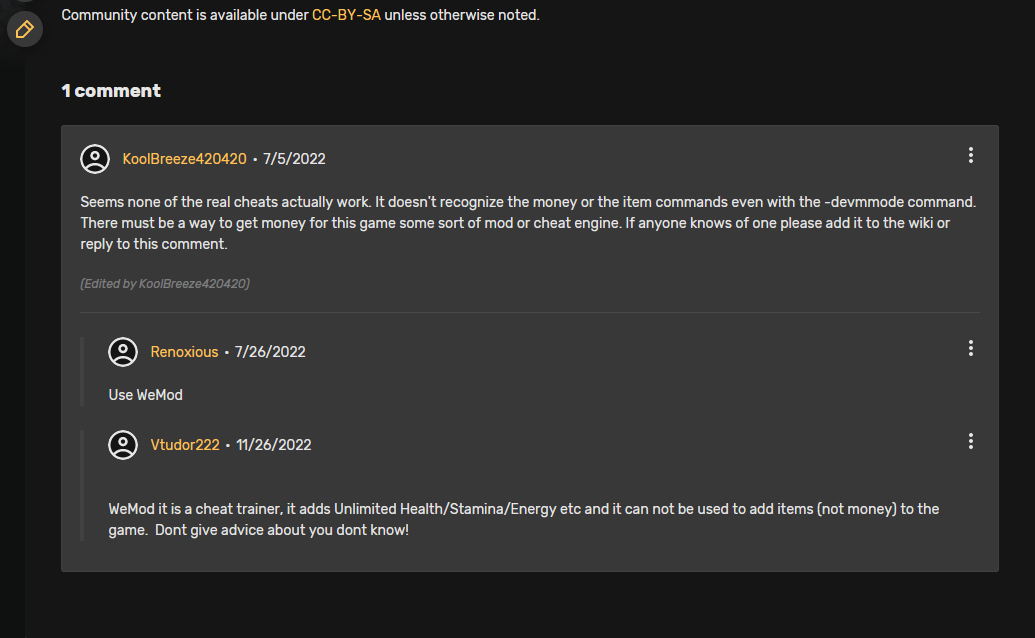Open KoolBreeze420420's user profile link
Viewport: 1035px width, 638px height.
click(x=184, y=159)
